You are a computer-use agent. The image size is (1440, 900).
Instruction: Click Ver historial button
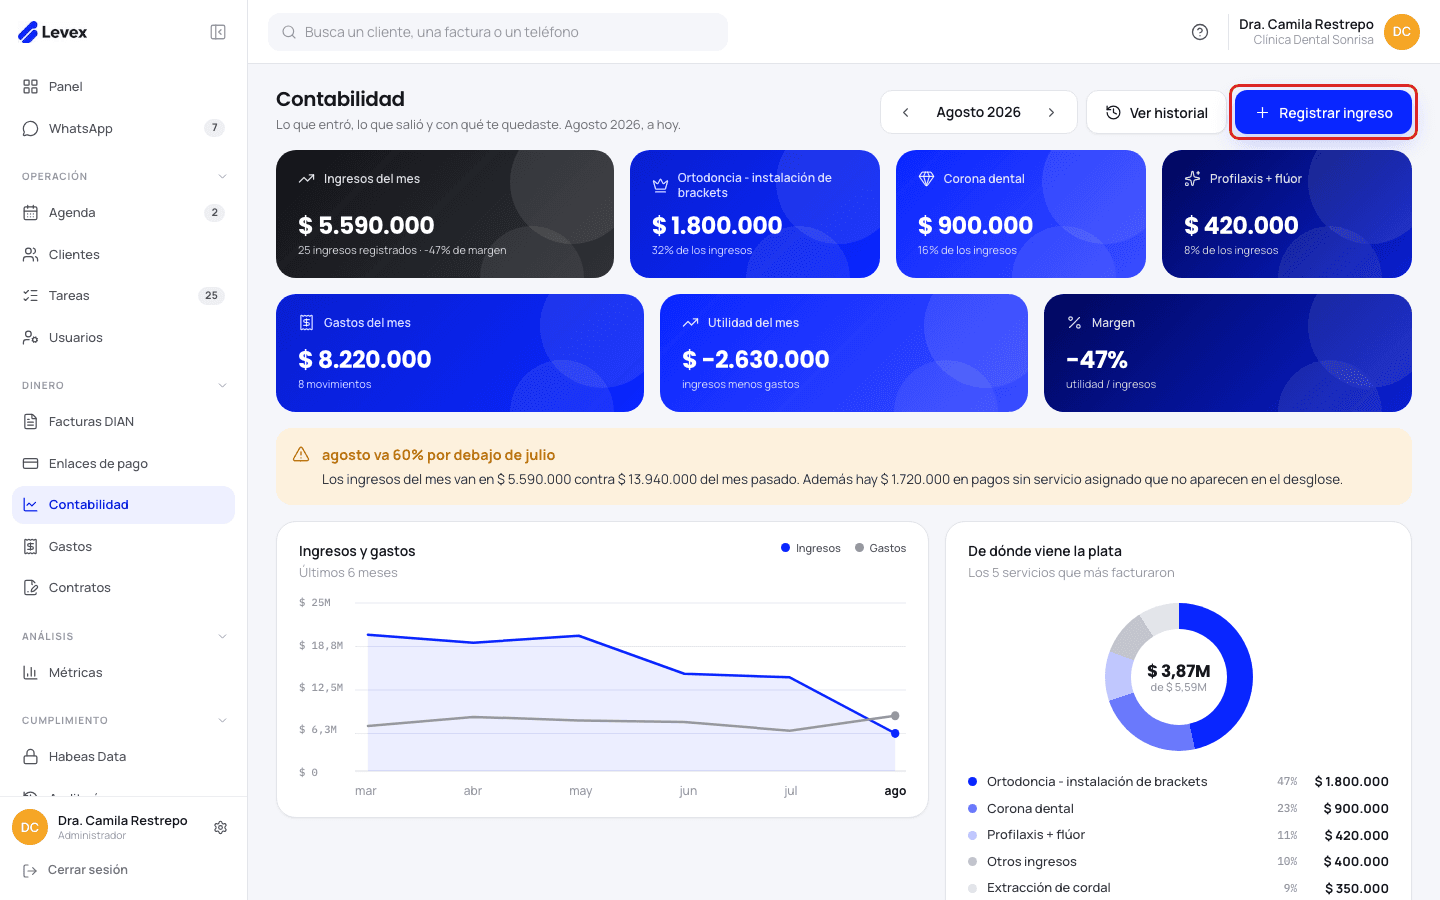tap(1156, 112)
